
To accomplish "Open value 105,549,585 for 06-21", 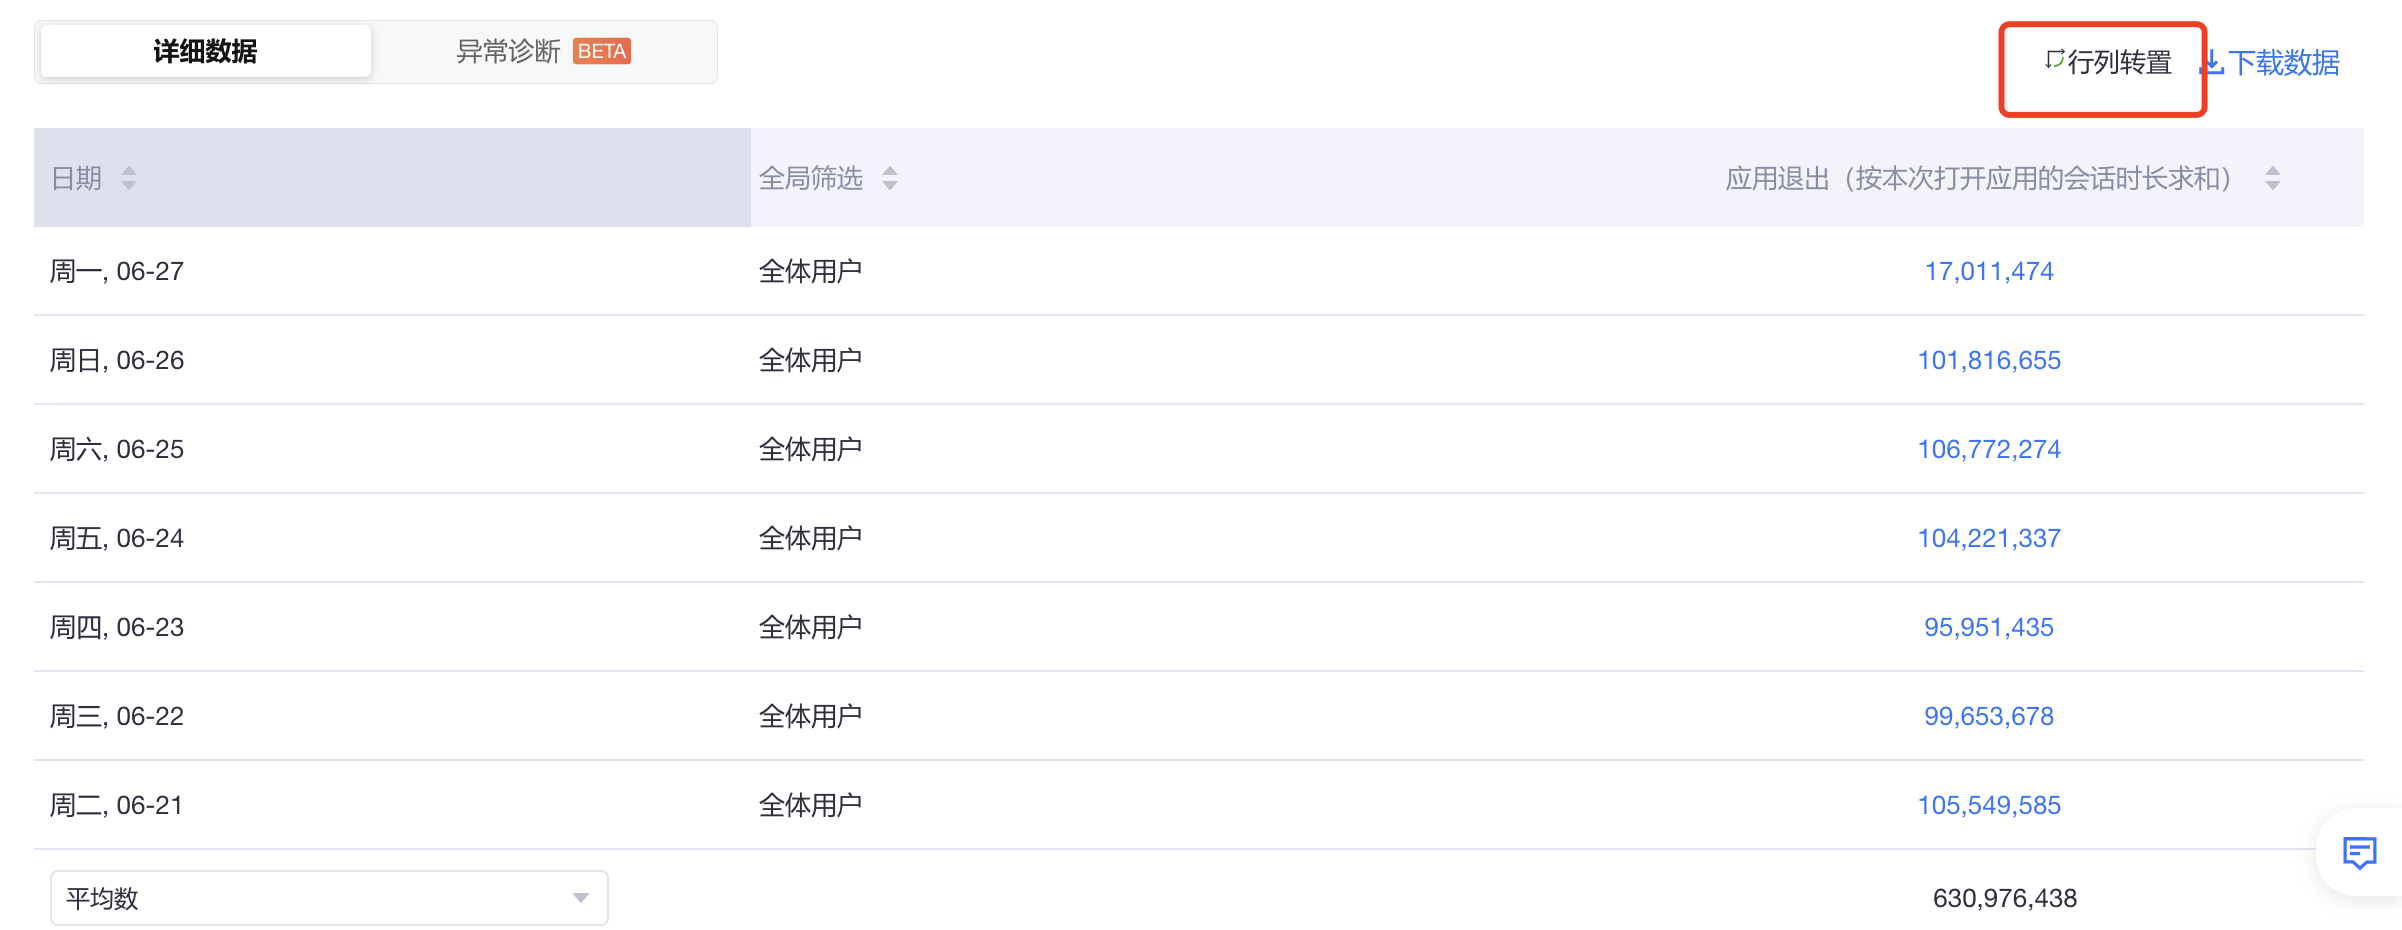I will pos(1988,805).
